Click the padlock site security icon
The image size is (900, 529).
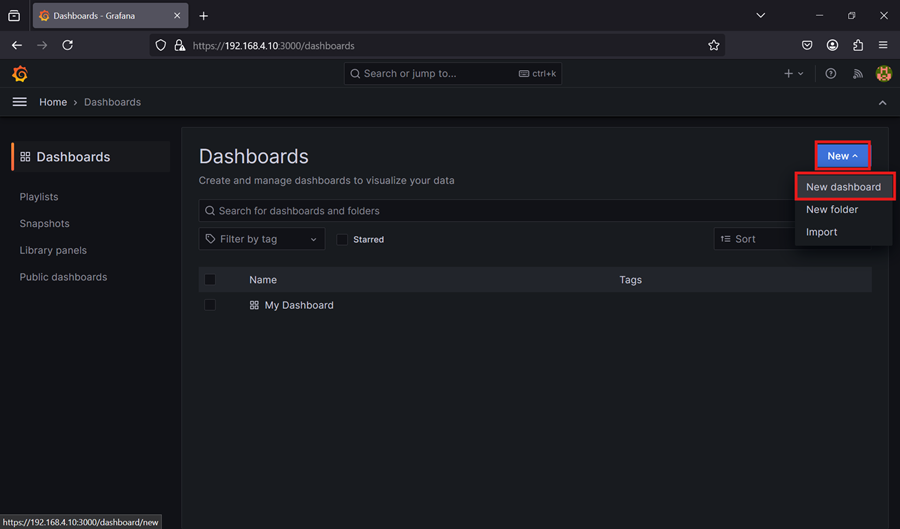(180, 45)
